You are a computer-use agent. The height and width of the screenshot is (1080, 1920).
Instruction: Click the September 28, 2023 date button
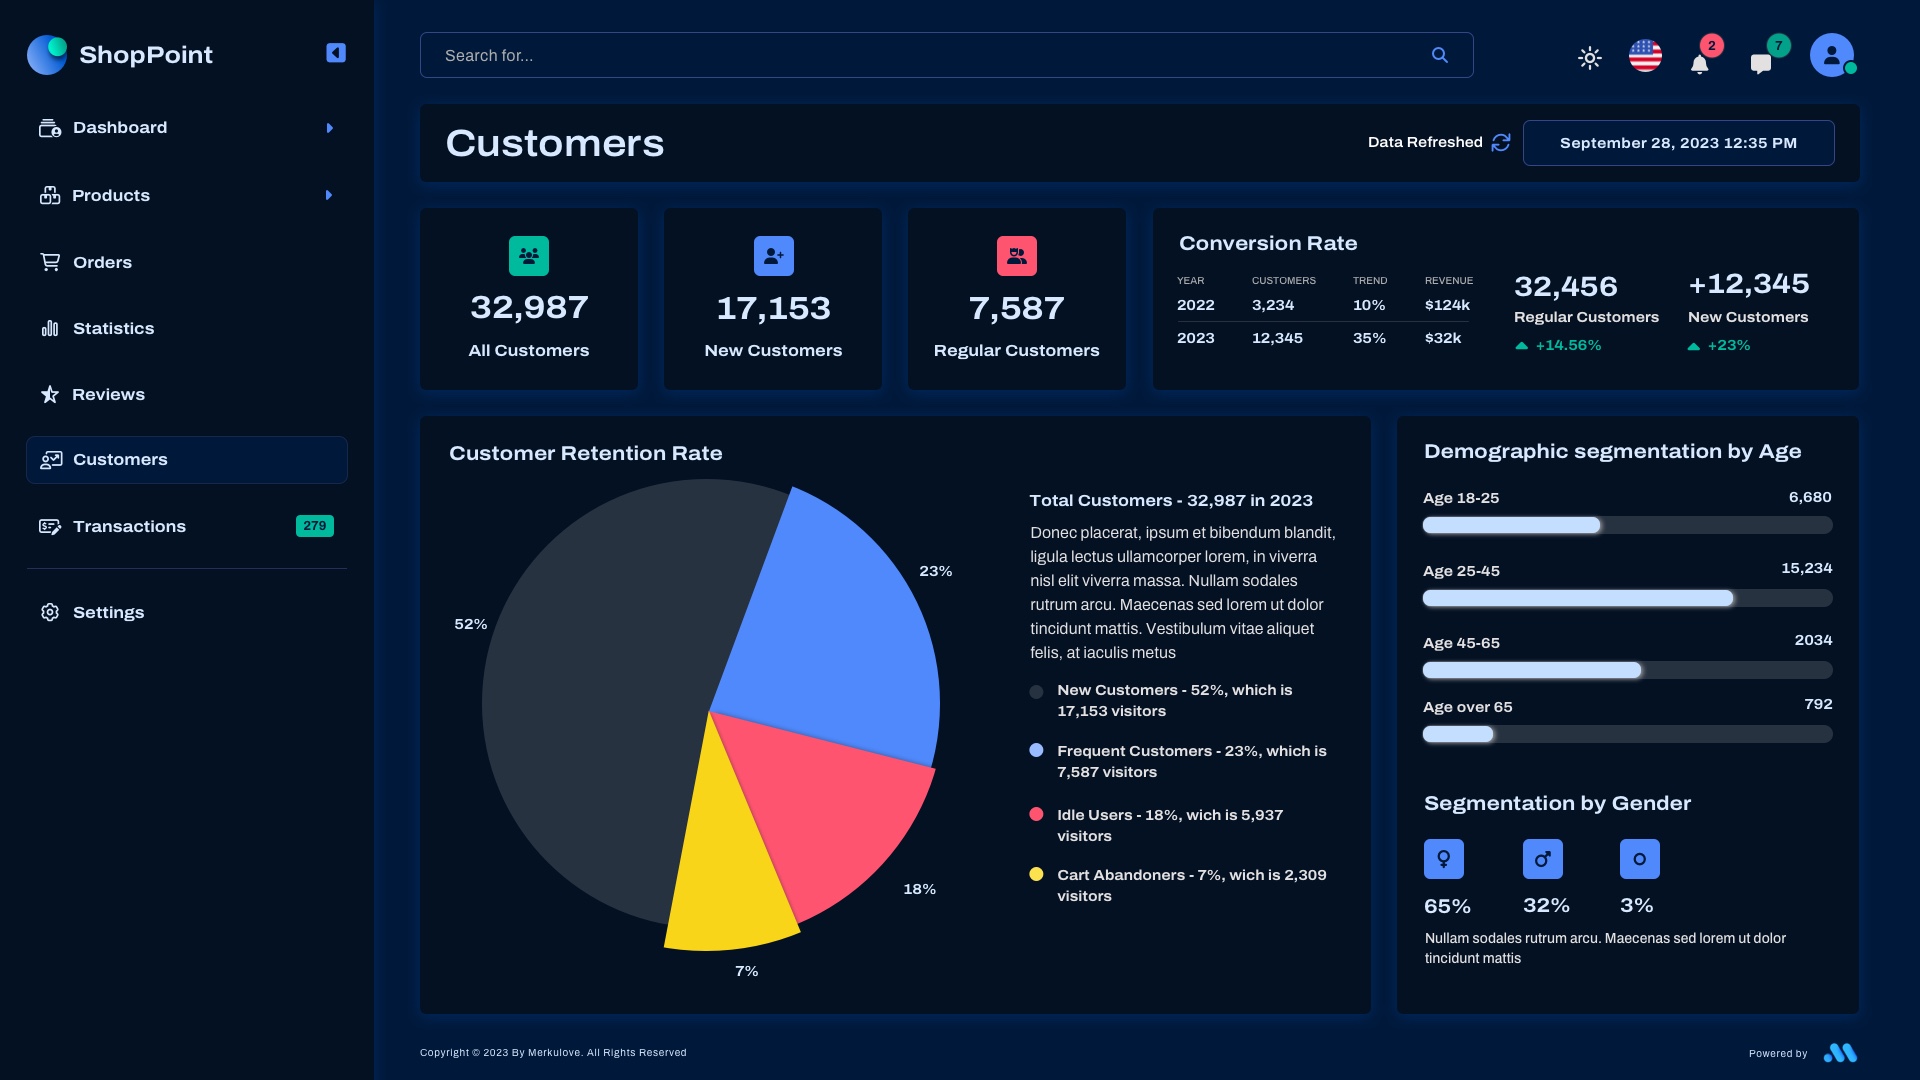point(1678,143)
